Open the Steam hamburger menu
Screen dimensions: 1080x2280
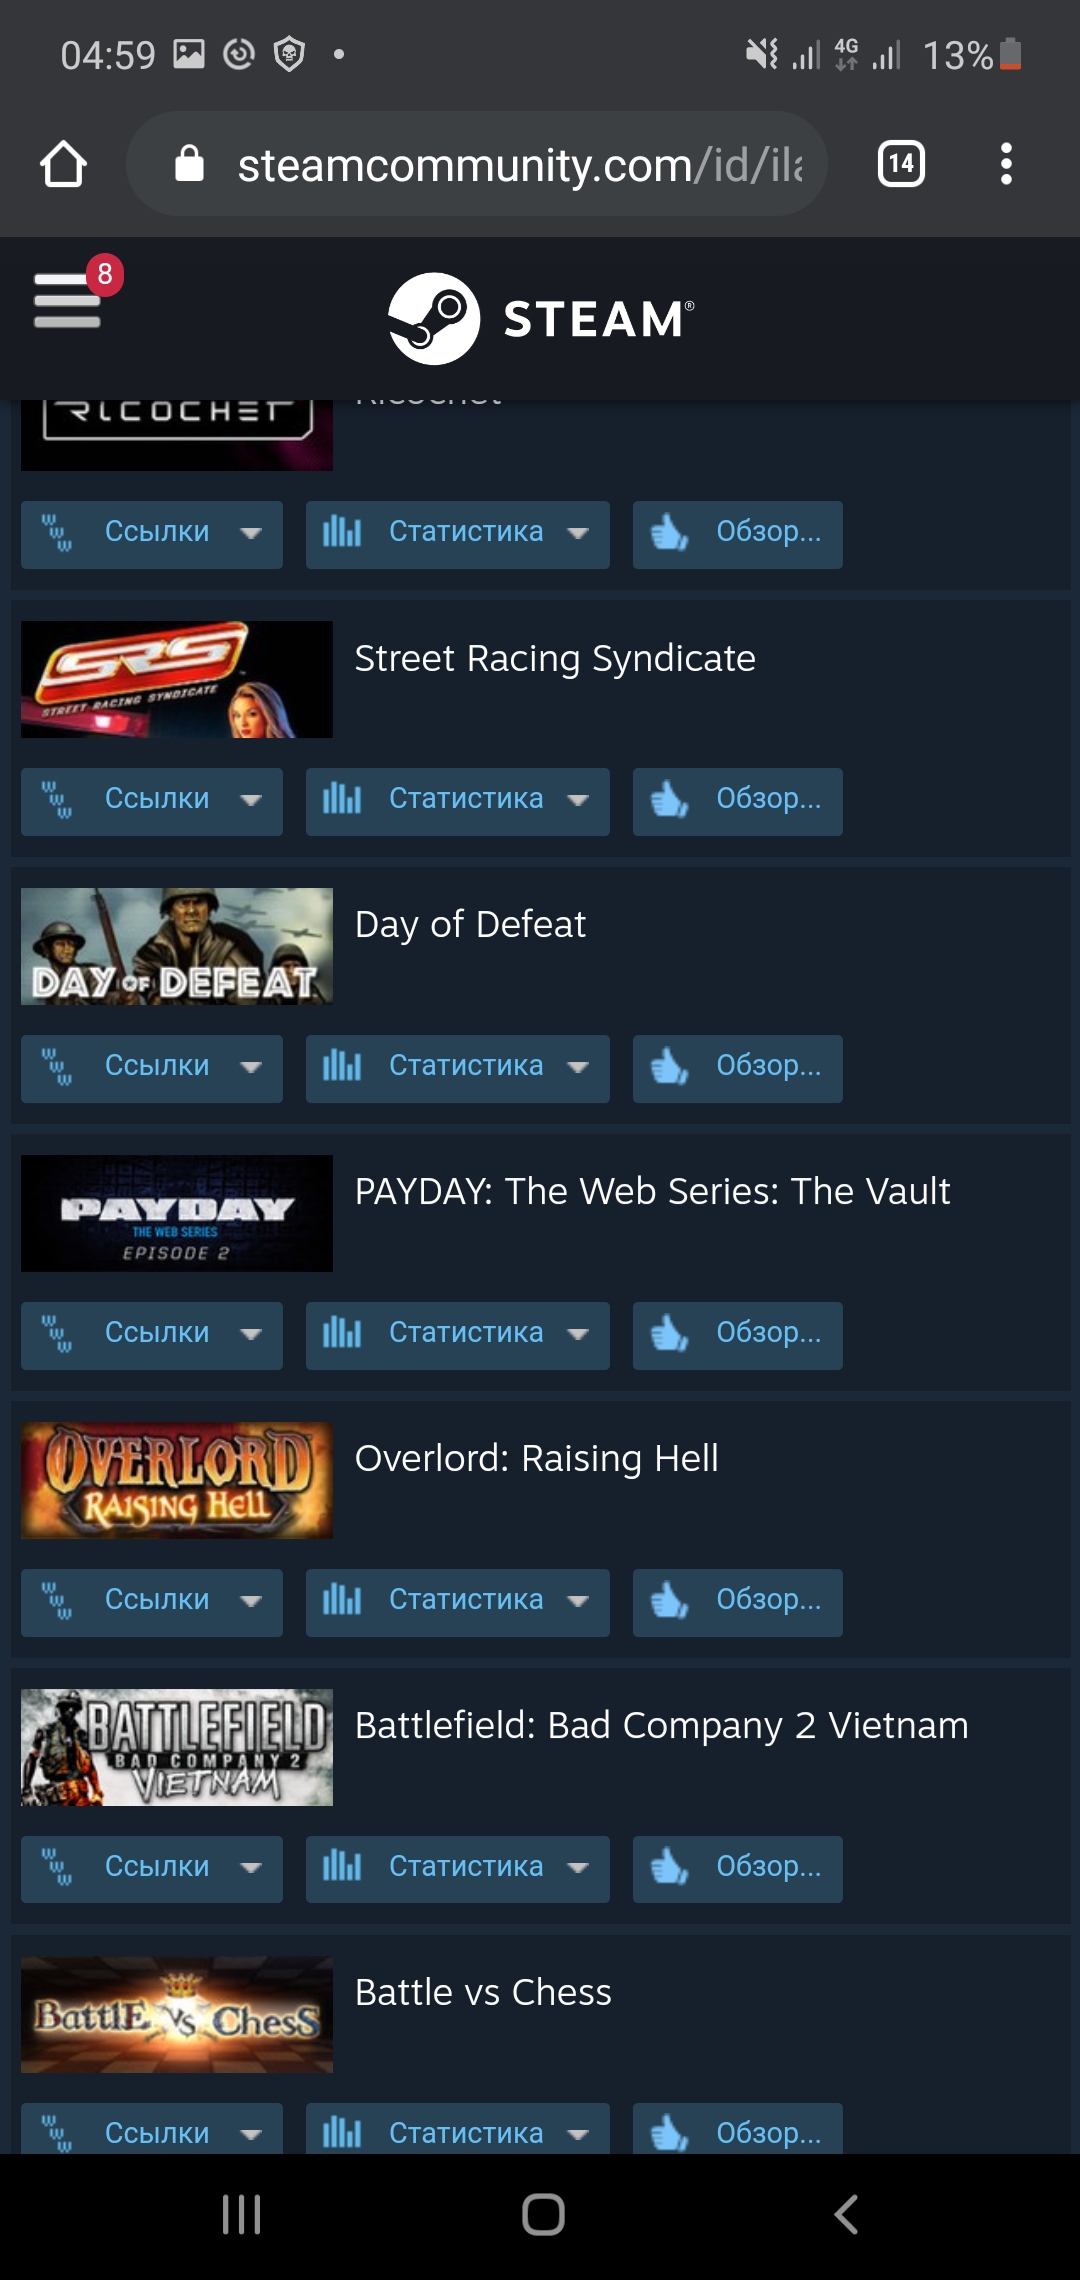point(67,300)
